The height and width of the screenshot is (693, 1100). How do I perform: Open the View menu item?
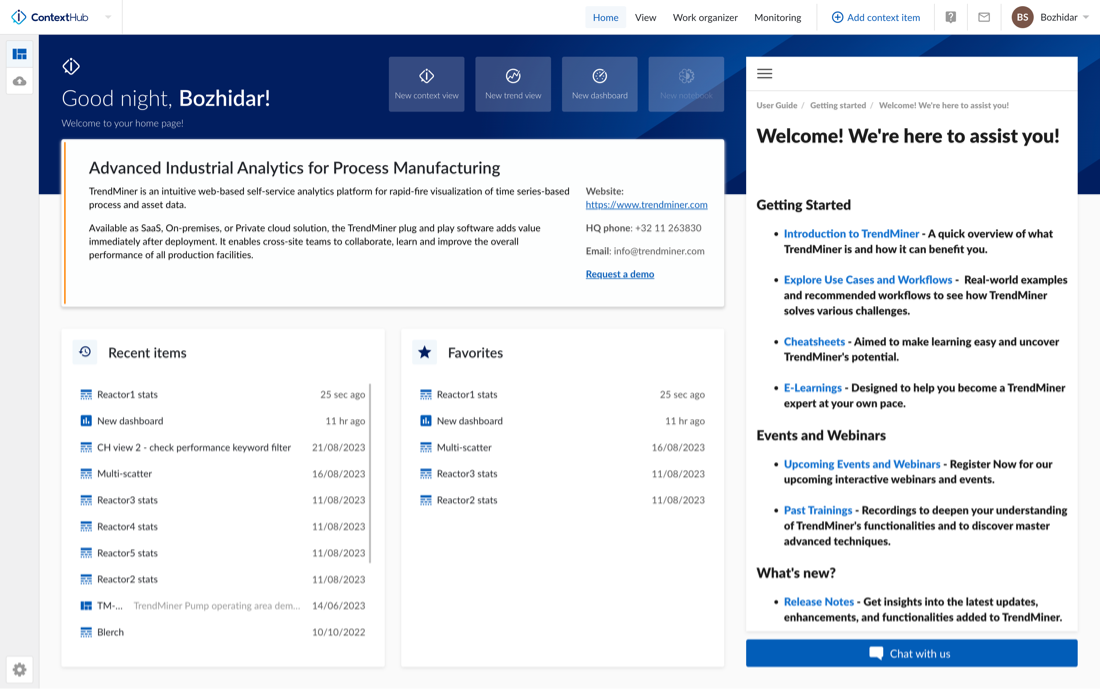click(x=645, y=17)
